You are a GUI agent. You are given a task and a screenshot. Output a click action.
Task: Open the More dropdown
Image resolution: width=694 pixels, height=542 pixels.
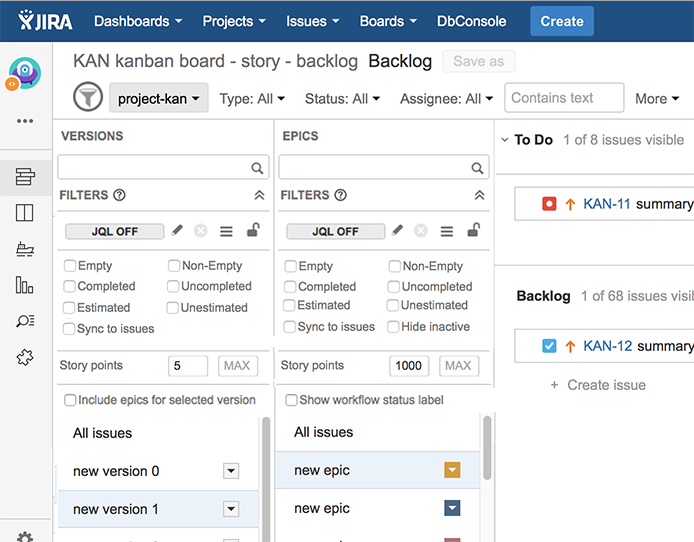[657, 98]
